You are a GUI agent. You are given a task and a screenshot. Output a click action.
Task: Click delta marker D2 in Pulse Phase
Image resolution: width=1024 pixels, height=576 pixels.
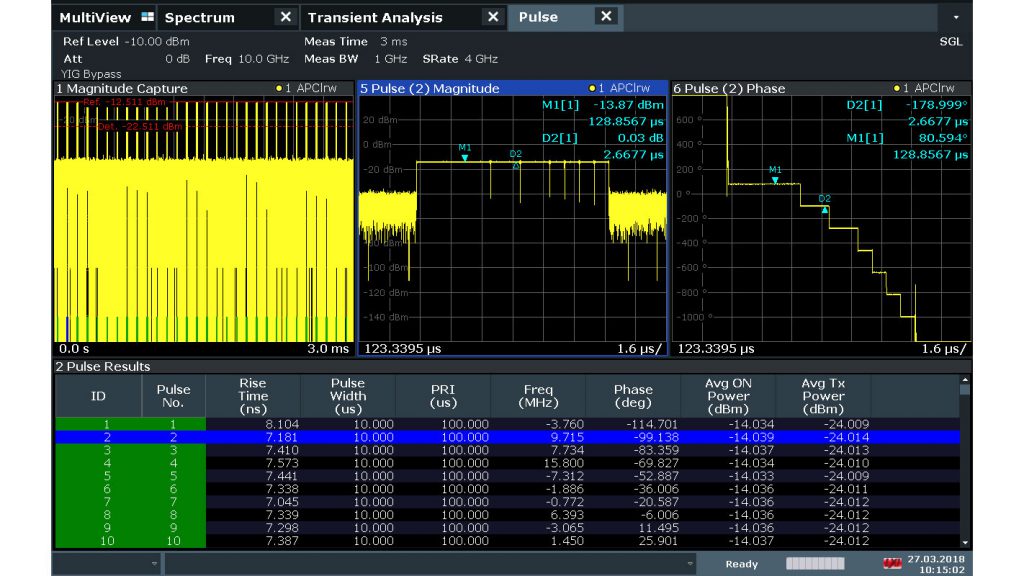(825, 208)
